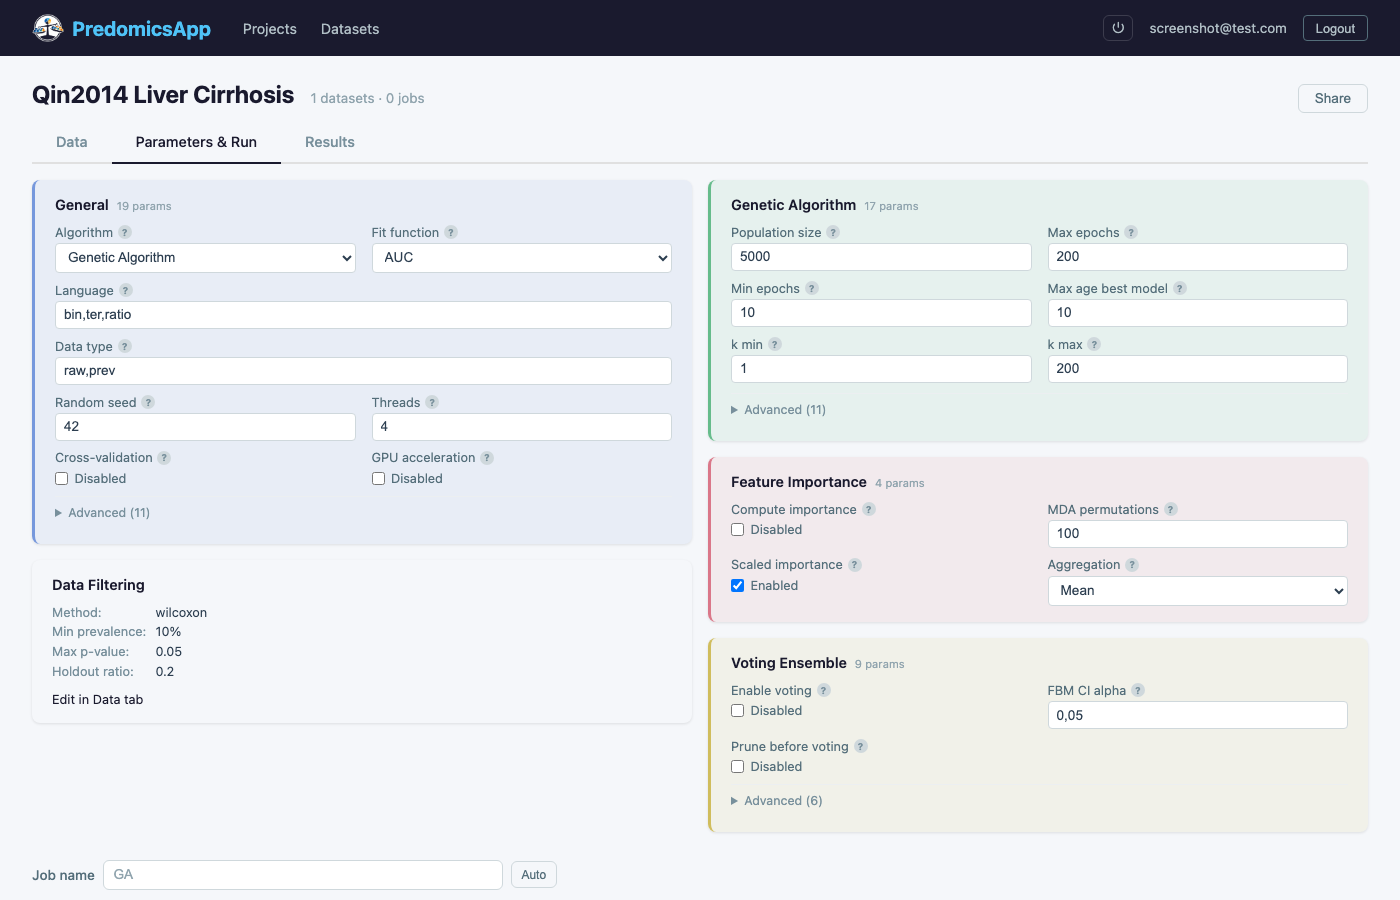1400x900 pixels.
Task: Click the Auto job name button
Action: click(533, 875)
